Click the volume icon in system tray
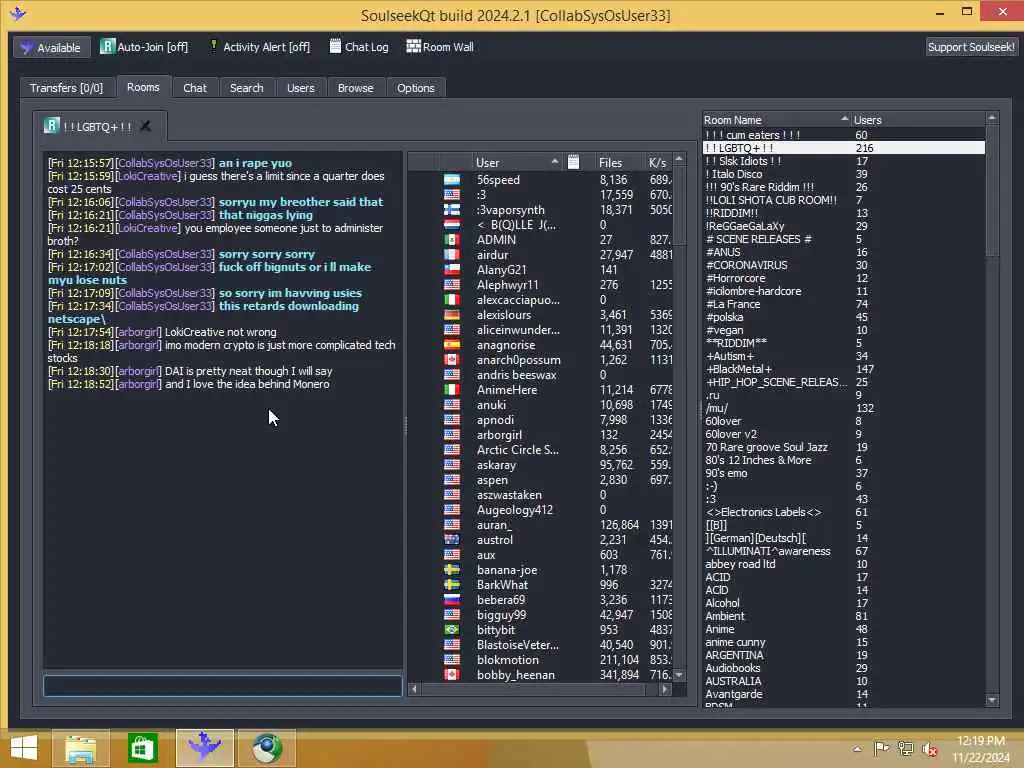 coord(929,749)
